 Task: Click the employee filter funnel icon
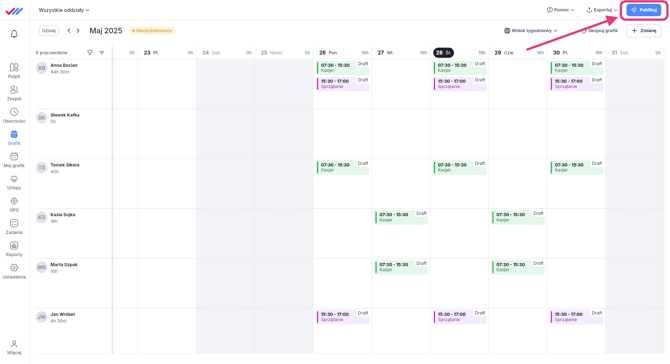click(x=90, y=53)
